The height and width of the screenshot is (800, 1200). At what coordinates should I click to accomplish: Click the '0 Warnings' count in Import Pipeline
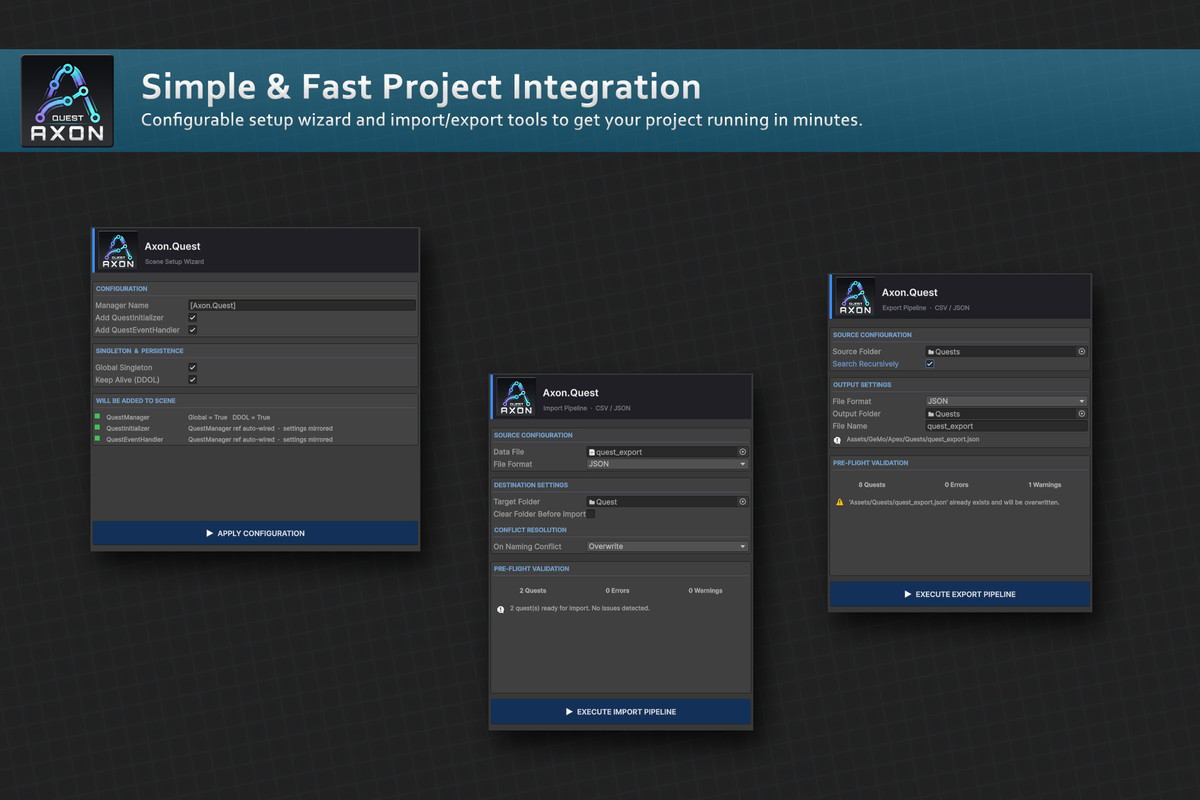(705, 591)
